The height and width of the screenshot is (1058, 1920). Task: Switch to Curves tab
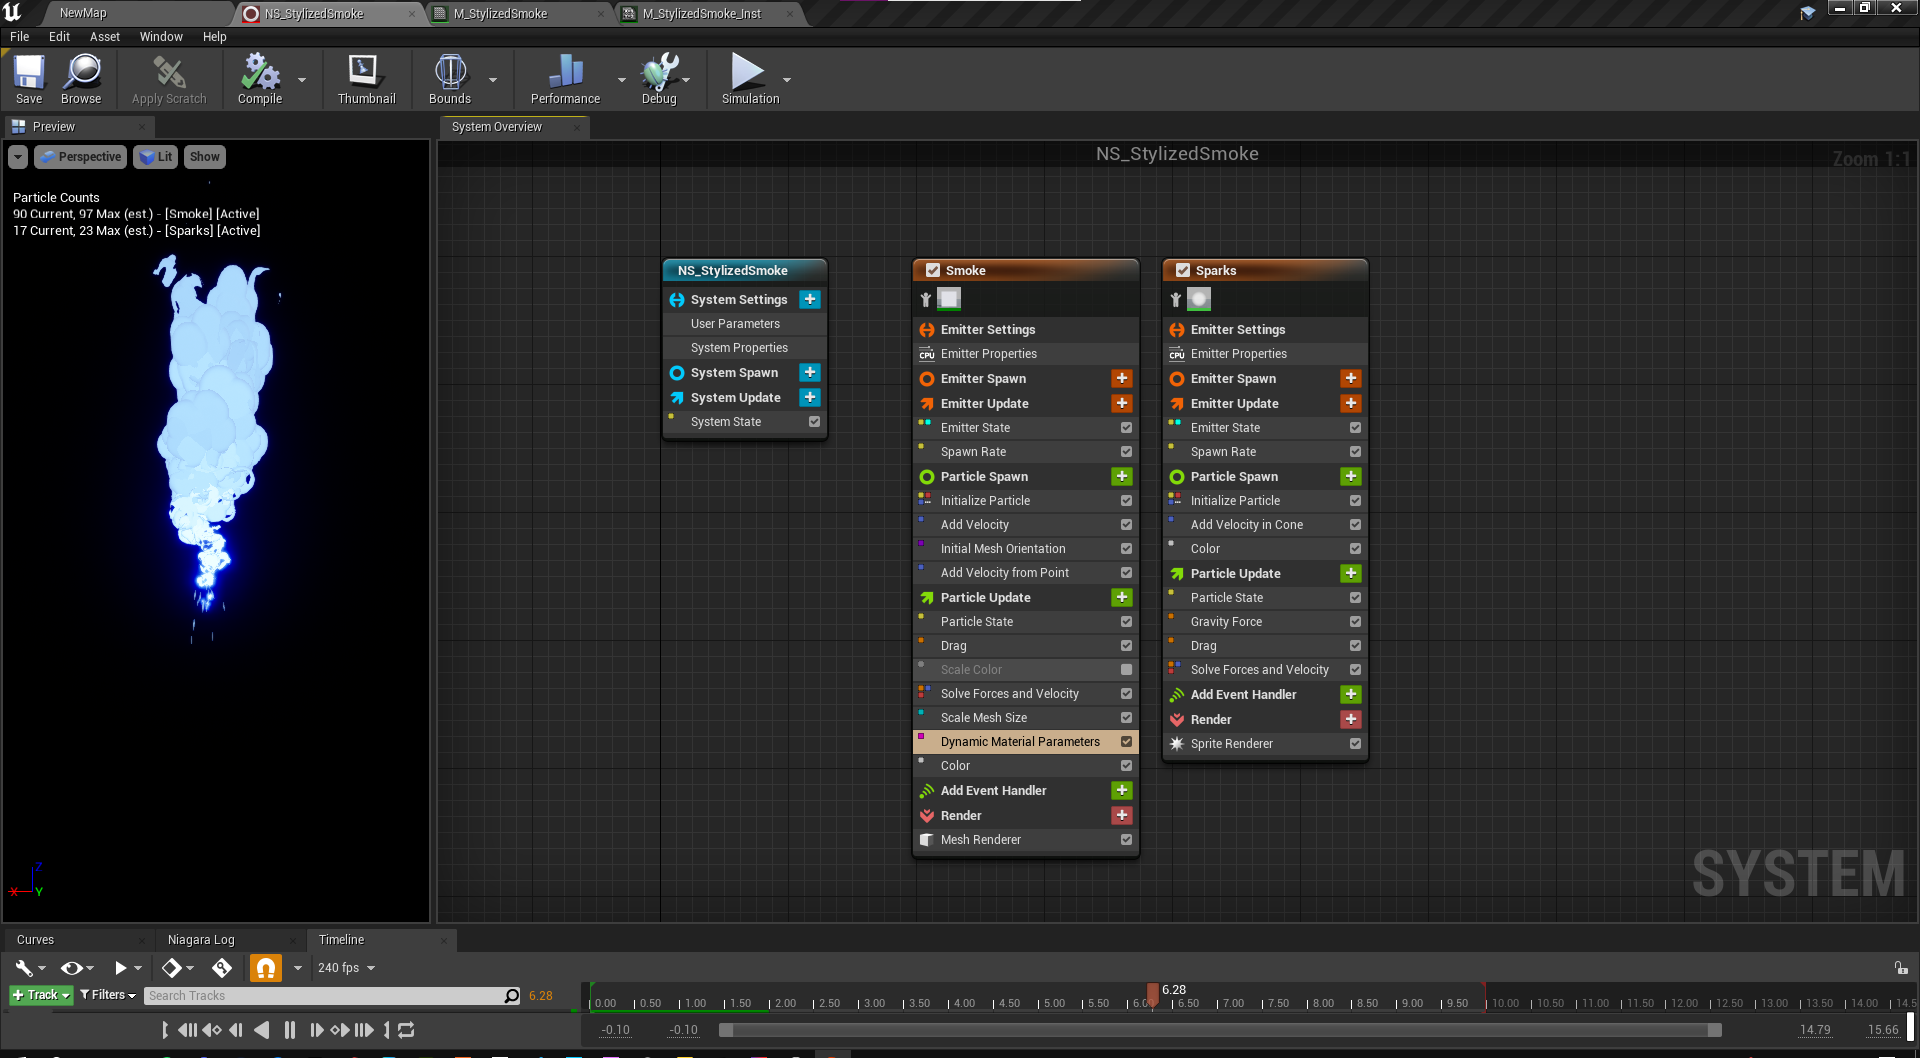tap(36, 939)
